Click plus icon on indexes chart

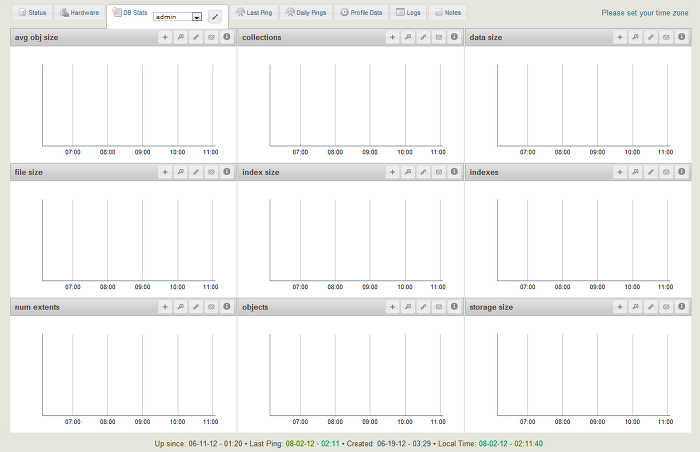[620, 172]
